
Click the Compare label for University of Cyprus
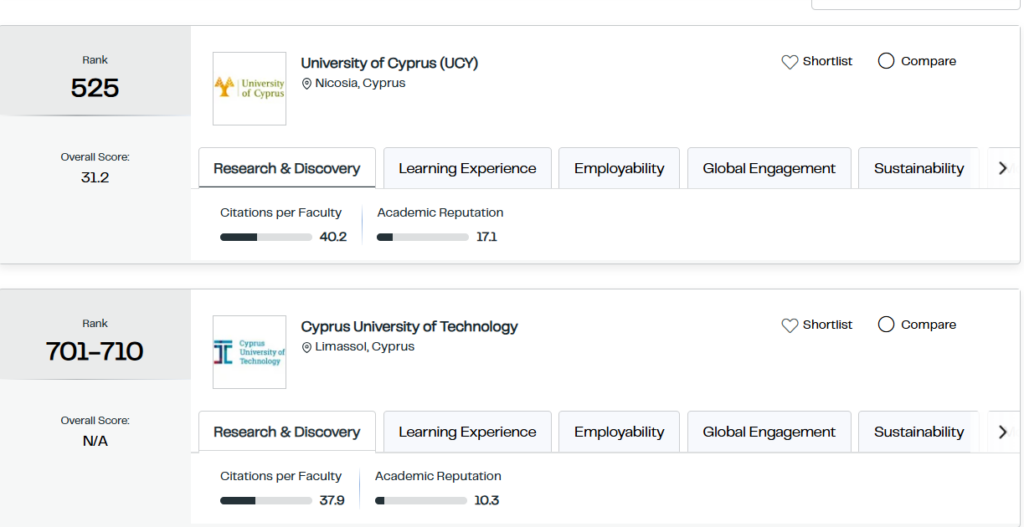click(928, 61)
